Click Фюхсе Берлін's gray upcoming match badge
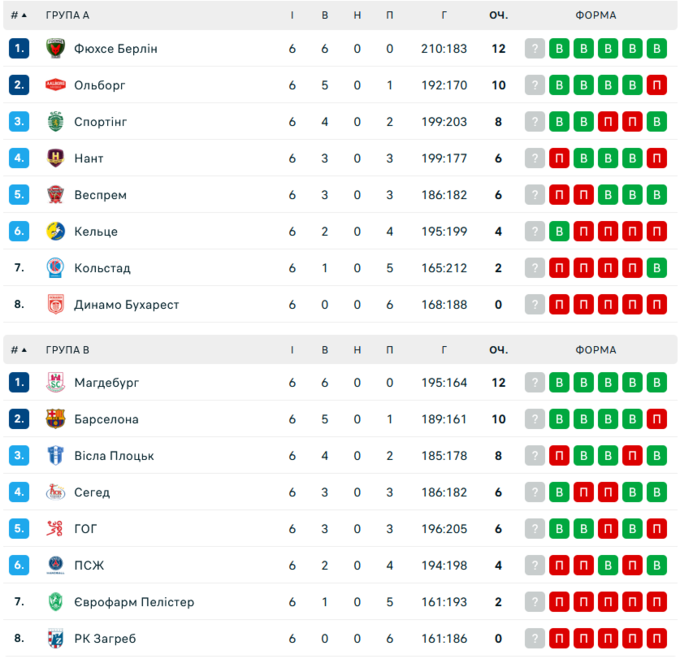The width and height of the screenshot is (680, 659). click(535, 49)
